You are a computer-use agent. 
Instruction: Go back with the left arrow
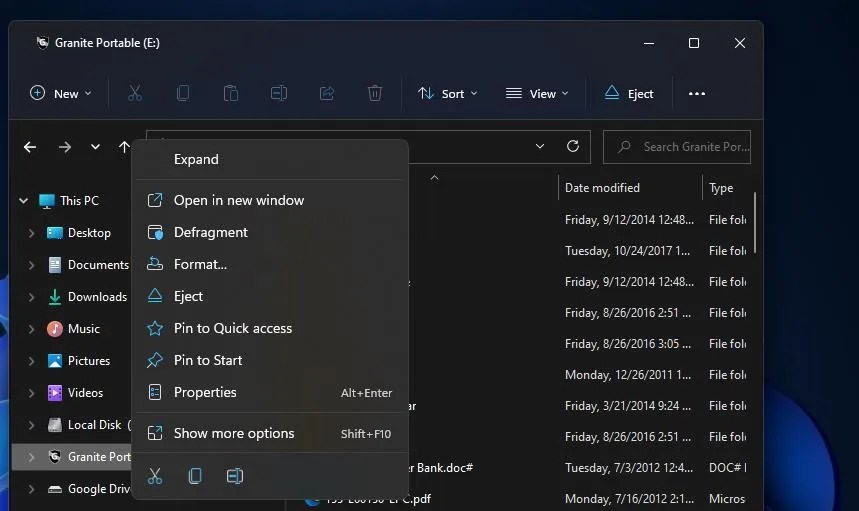click(30, 147)
